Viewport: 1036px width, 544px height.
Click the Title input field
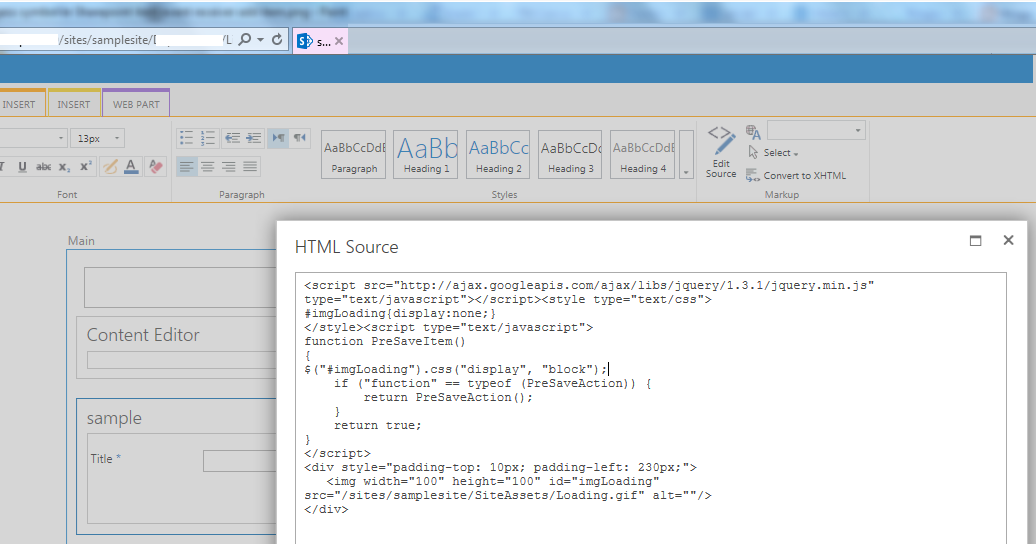coord(239,461)
